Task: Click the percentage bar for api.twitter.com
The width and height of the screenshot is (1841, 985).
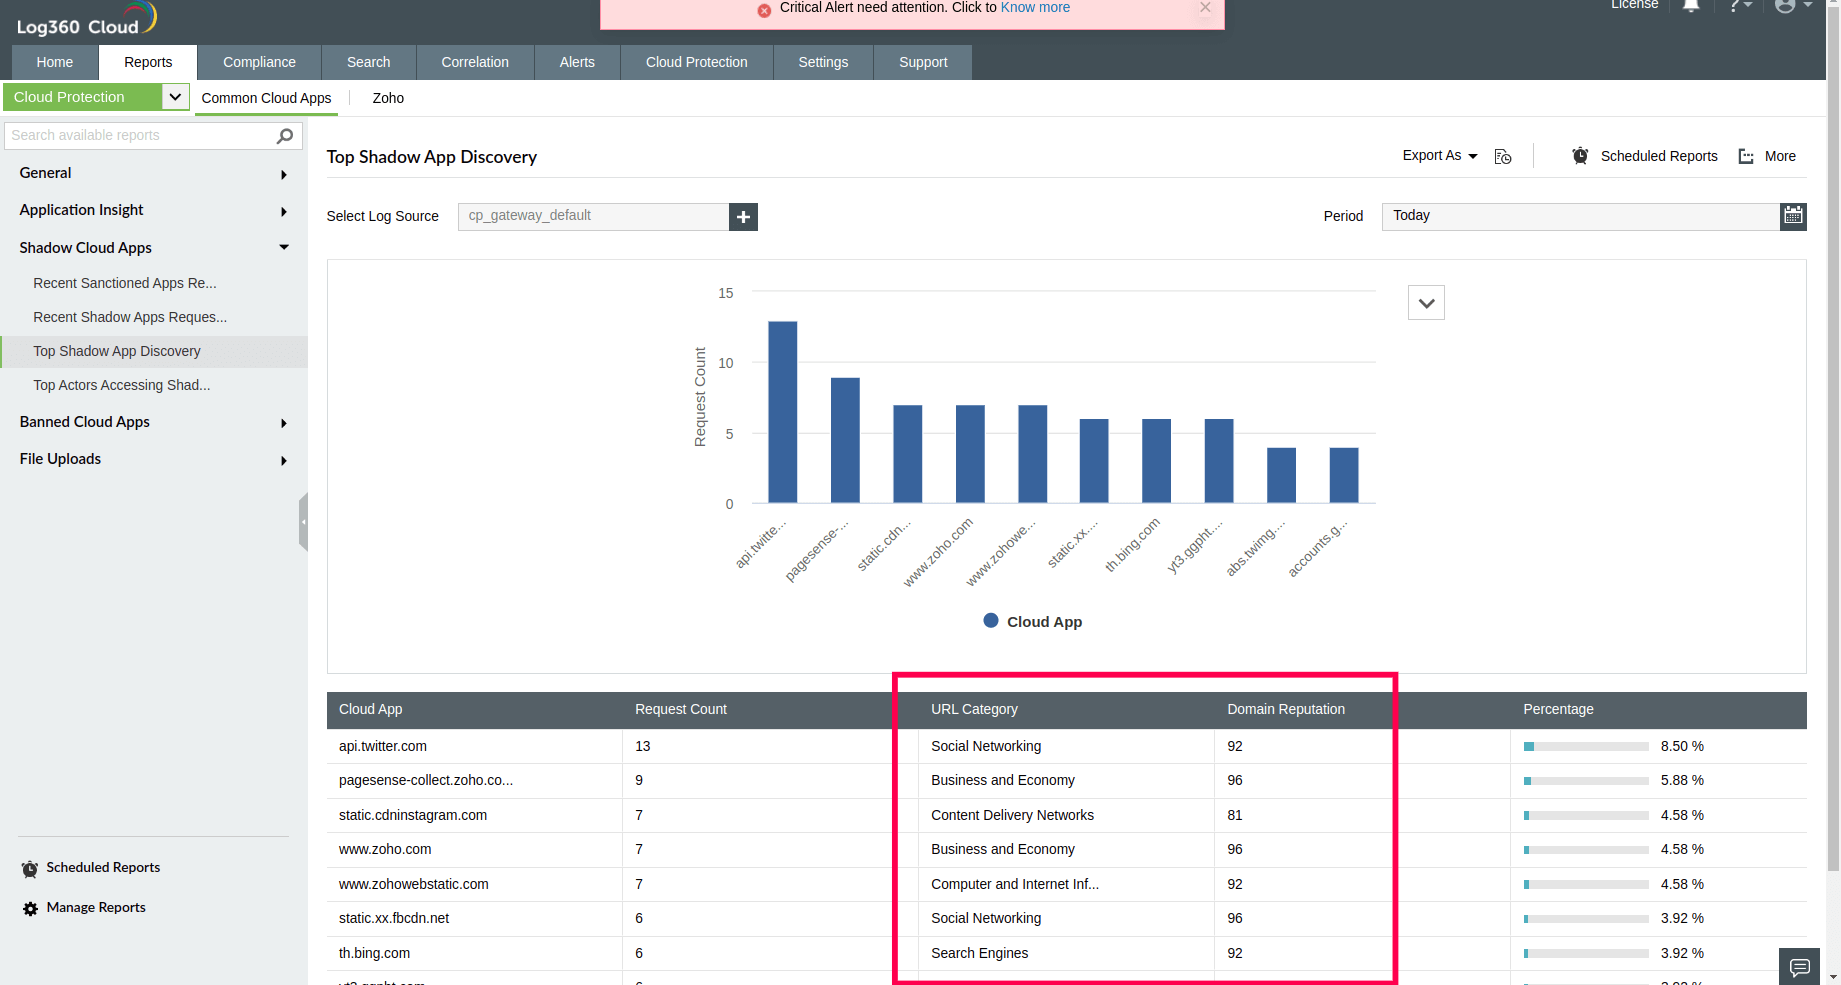Action: (1584, 746)
